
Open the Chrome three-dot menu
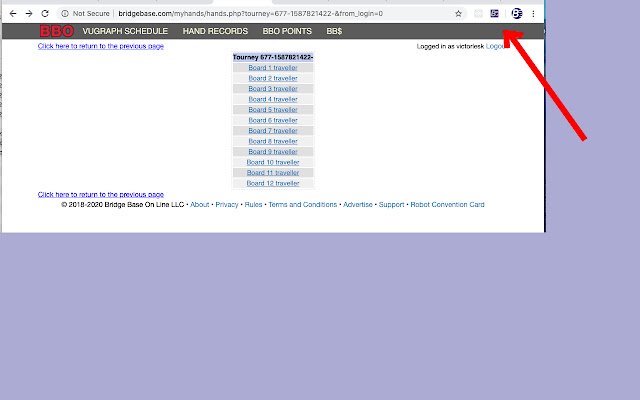tap(533, 13)
